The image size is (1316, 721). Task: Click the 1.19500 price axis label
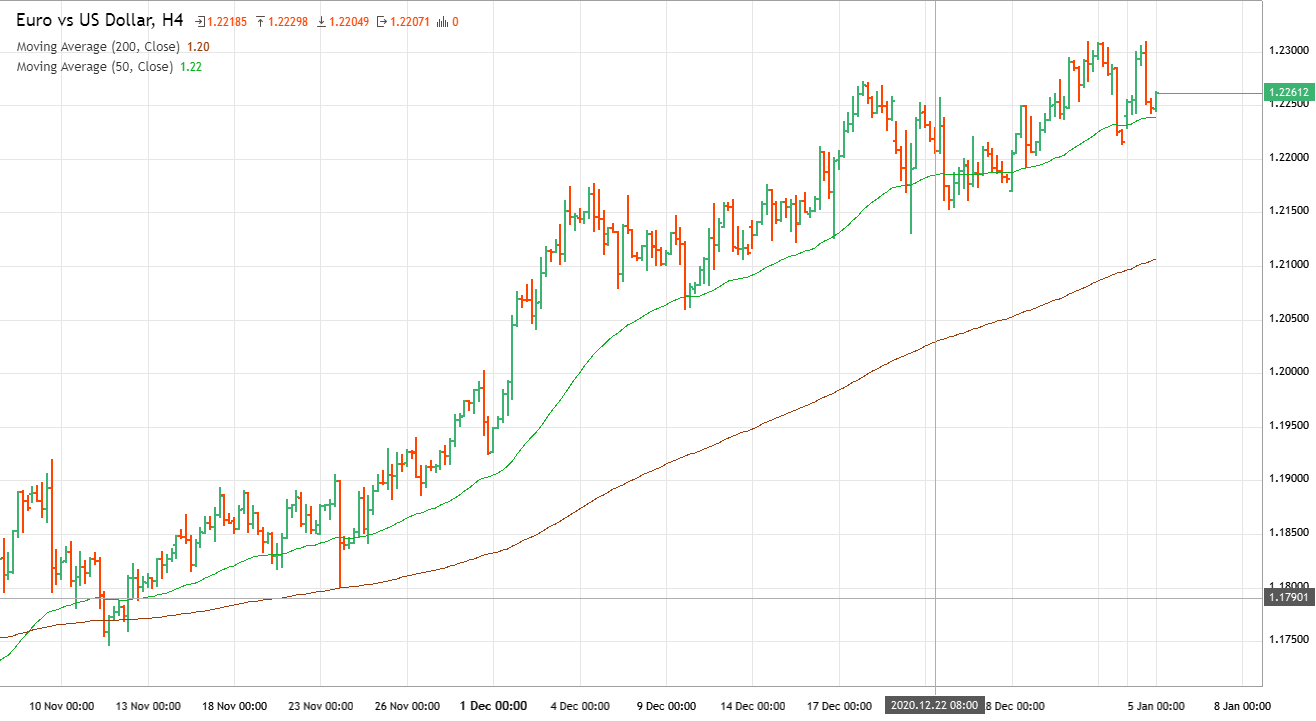(1287, 426)
